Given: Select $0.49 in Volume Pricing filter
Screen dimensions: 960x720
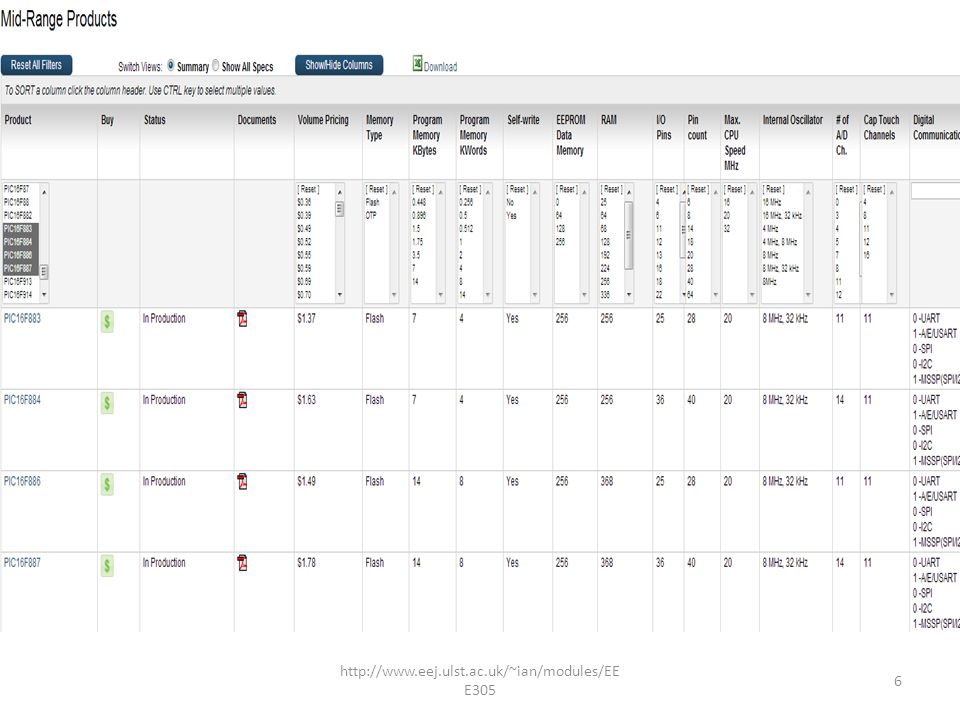Looking at the screenshot, I should (x=304, y=229).
